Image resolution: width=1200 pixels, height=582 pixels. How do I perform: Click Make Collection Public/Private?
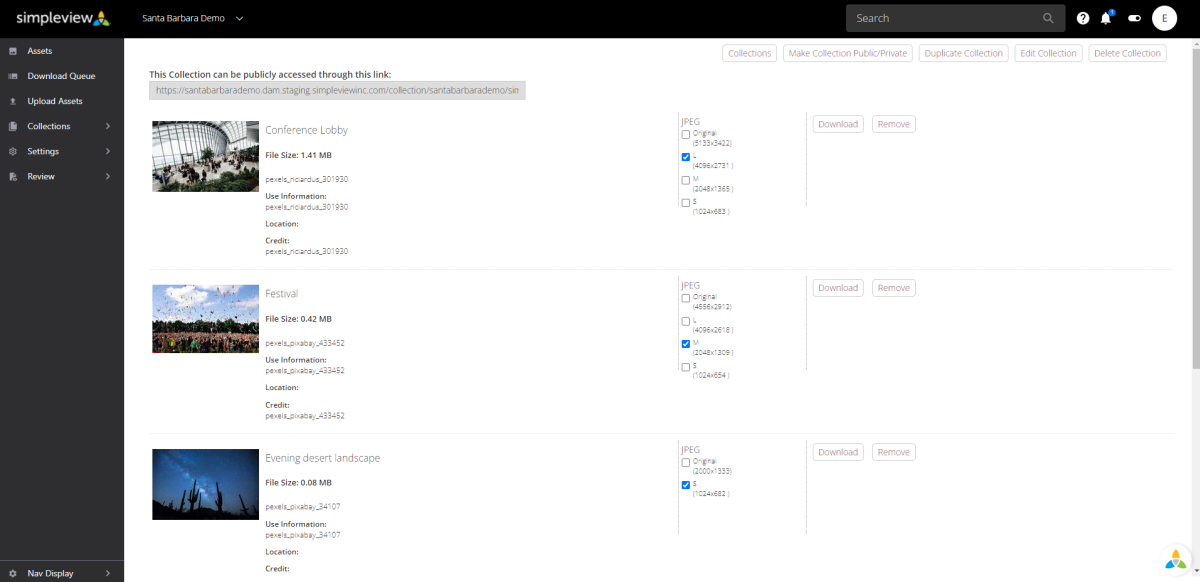point(848,53)
